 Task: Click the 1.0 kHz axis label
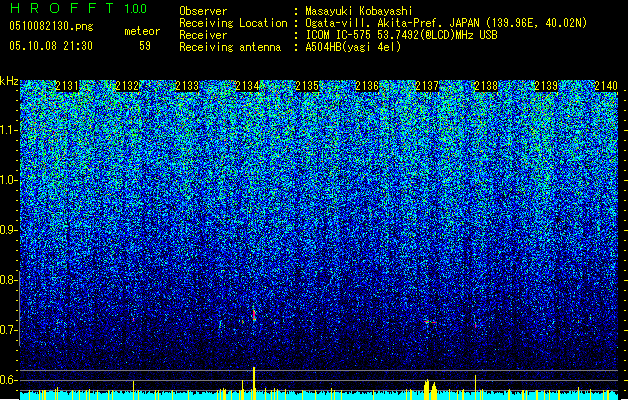pos(8,180)
